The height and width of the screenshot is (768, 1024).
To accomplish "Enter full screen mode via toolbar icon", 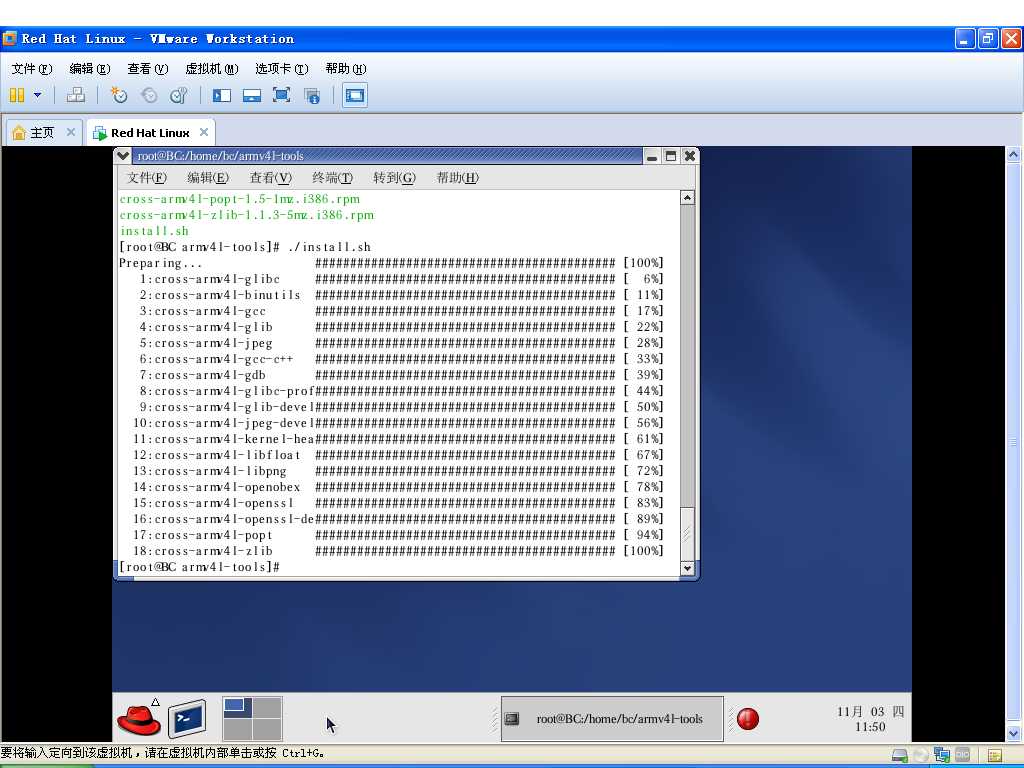I will (281, 95).
